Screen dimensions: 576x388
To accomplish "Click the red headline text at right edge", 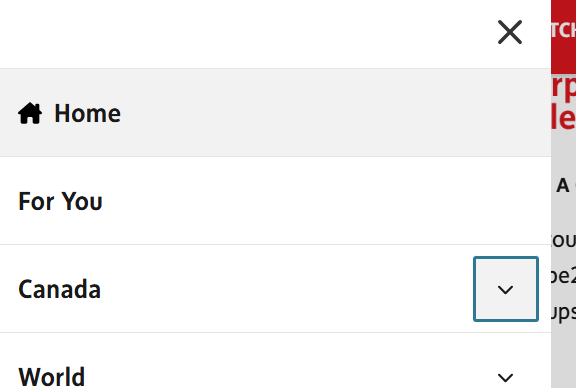I will (564, 102).
